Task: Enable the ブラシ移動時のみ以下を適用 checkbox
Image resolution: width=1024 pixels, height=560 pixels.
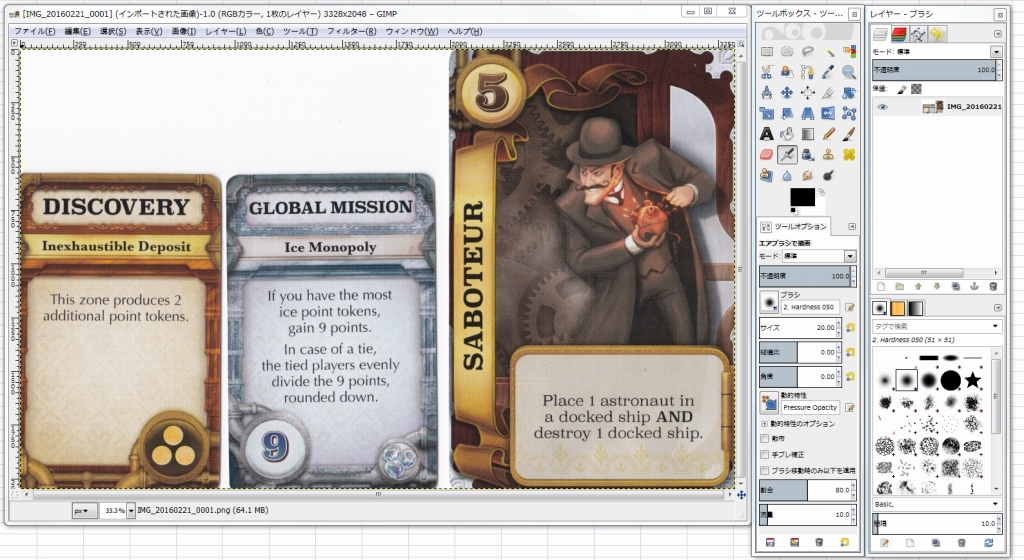Action: coord(765,470)
